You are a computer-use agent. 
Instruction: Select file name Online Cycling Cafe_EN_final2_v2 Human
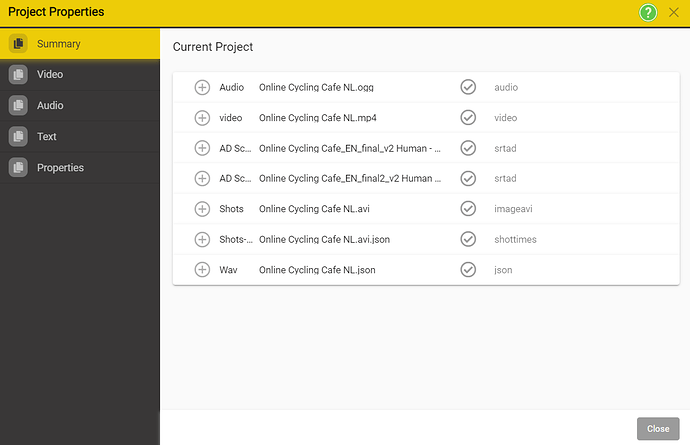tap(349, 178)
